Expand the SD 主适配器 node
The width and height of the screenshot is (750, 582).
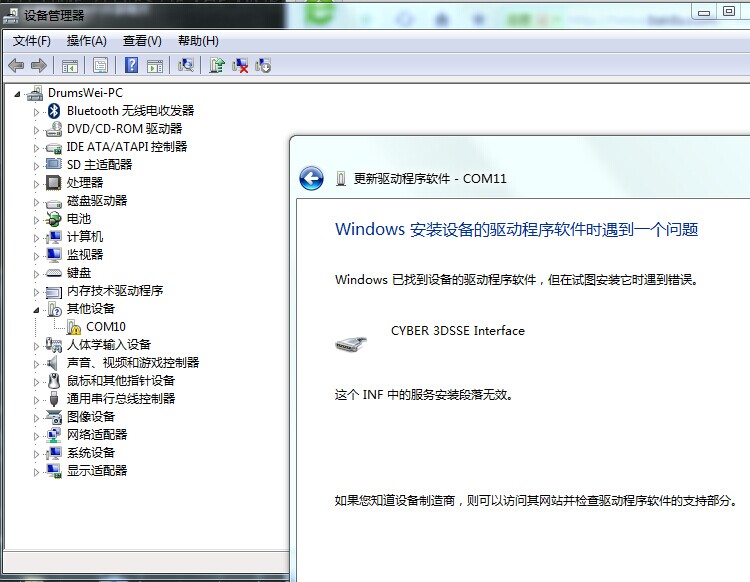pos(36,166)
